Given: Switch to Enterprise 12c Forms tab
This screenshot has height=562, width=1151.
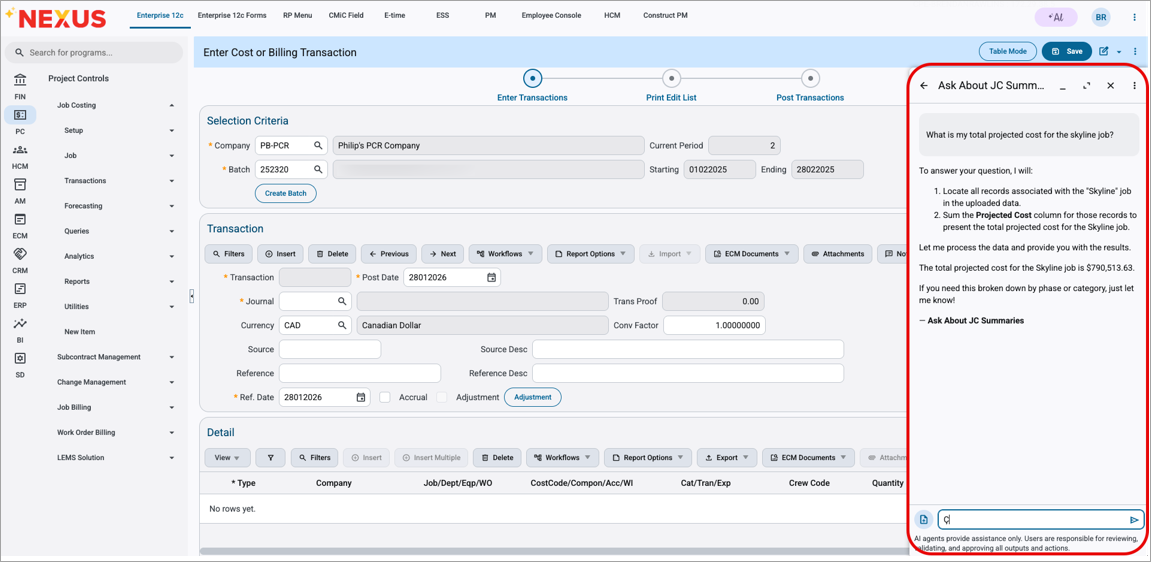Looking at the screenshot, I should (232, 15).
